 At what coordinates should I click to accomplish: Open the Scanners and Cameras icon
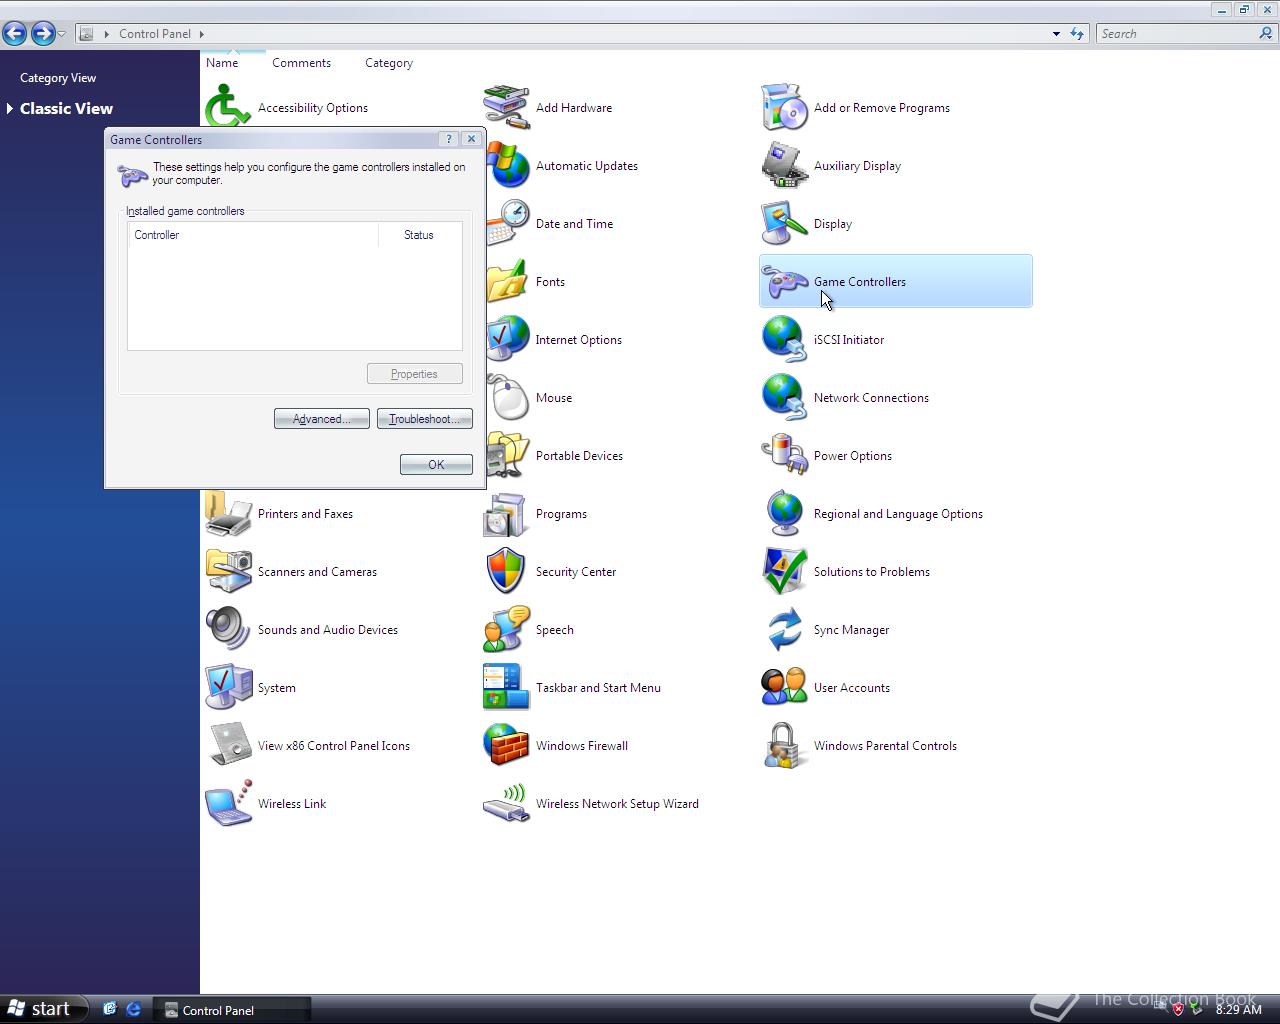coord(228,572)
